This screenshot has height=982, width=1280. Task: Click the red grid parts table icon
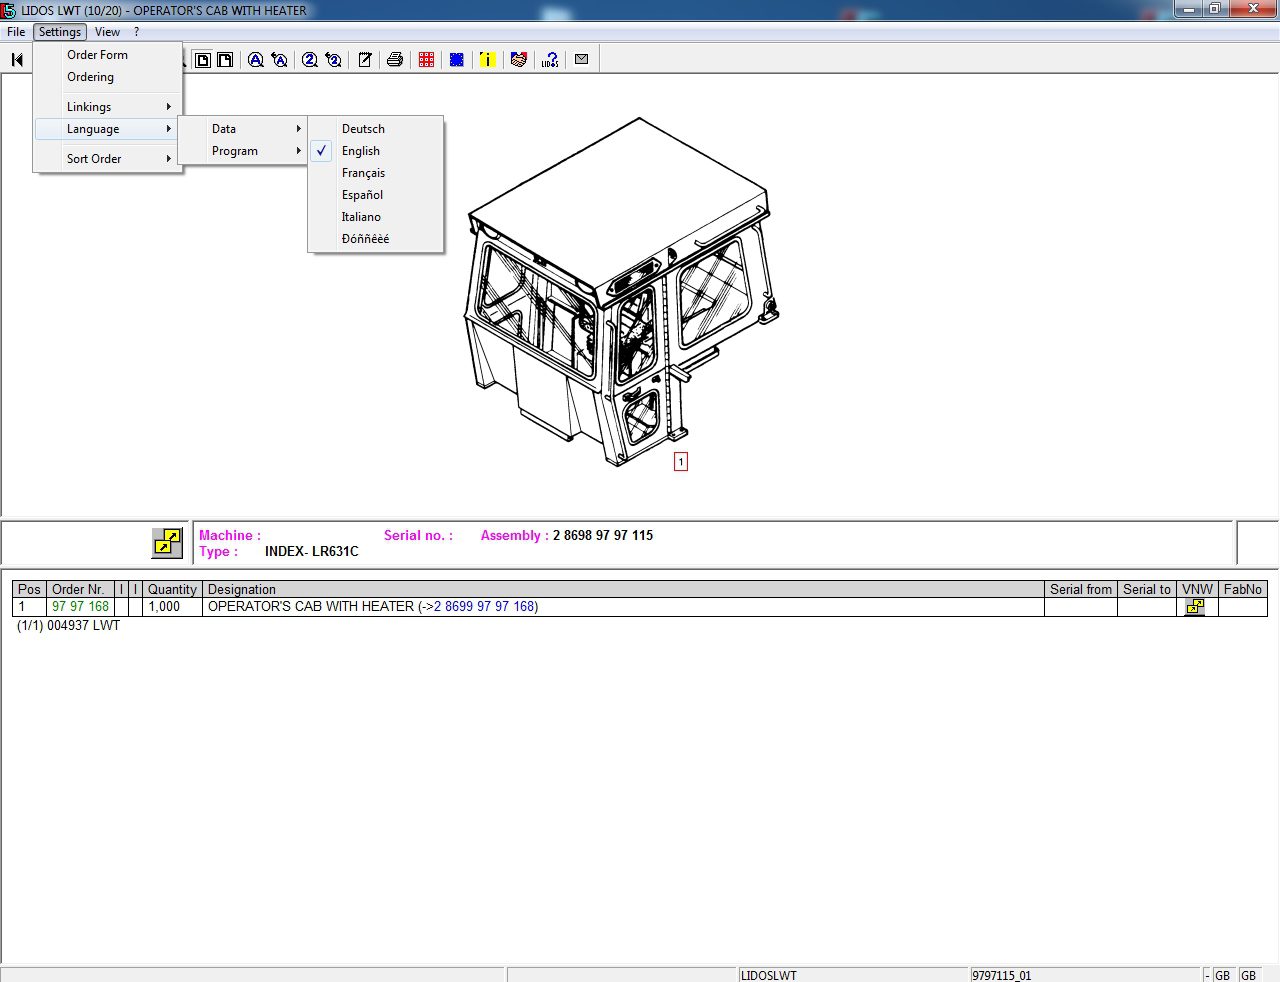pos(426,59)
